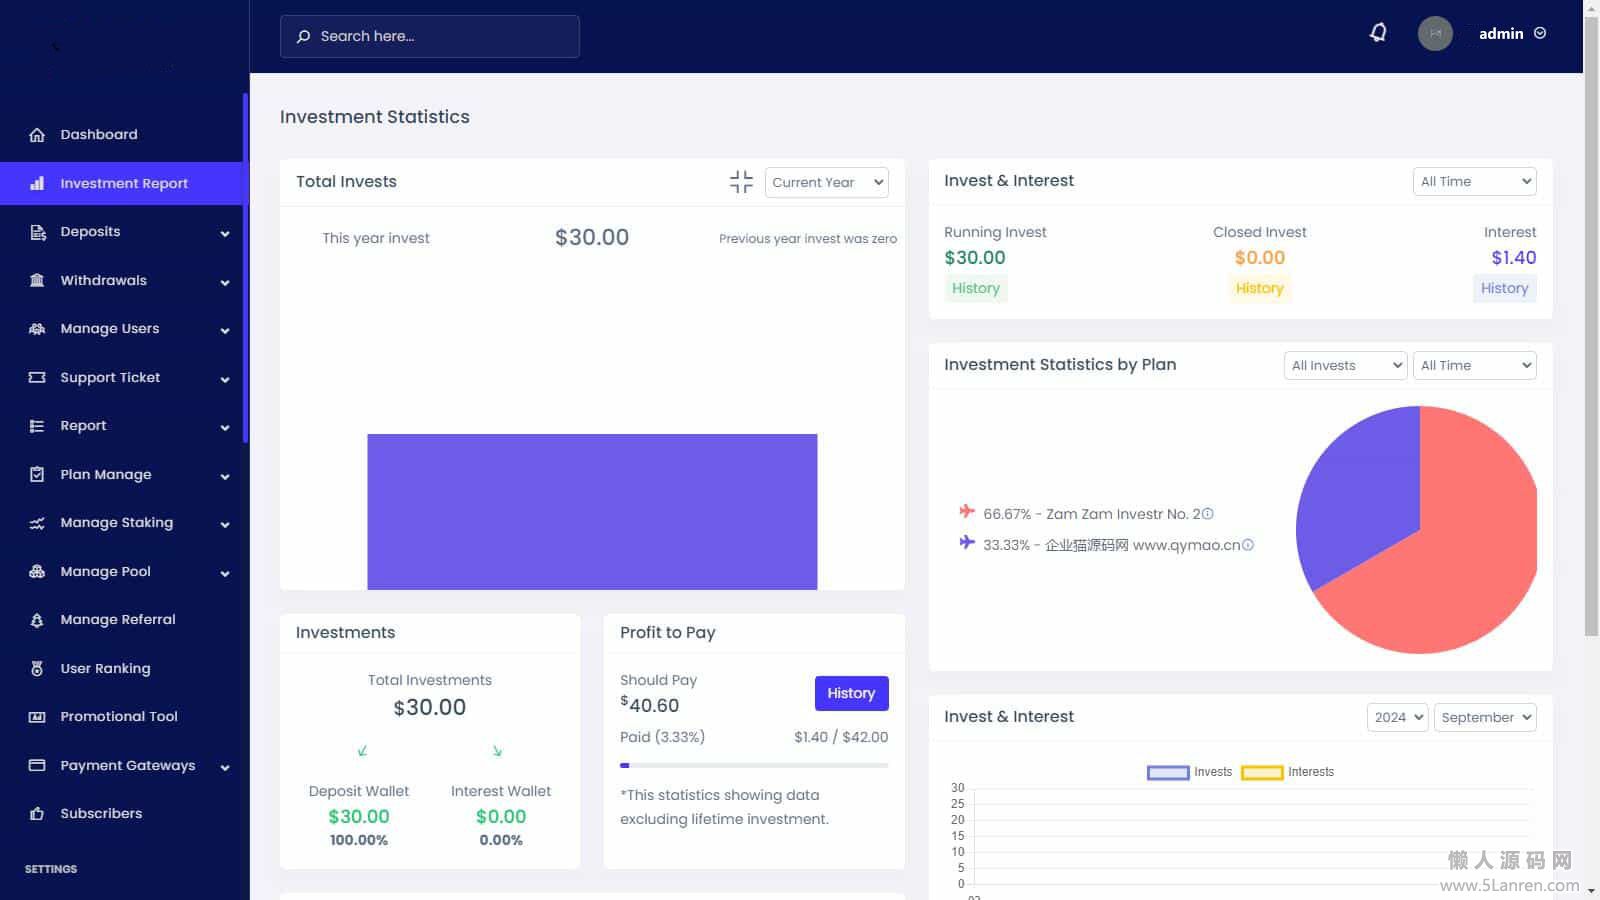Image resolution: width=1600 pixels, height=900 pixels.
Task: Open Running Invest History link
Action: point(975,288)
